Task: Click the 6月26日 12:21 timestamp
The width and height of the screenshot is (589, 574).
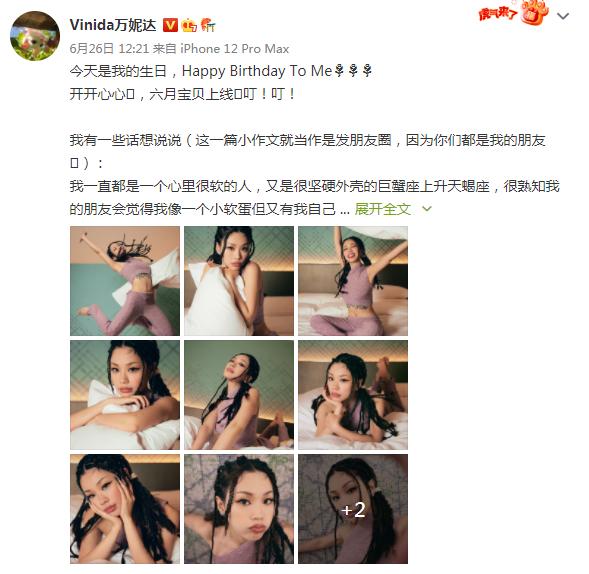Action: (109, 49)
